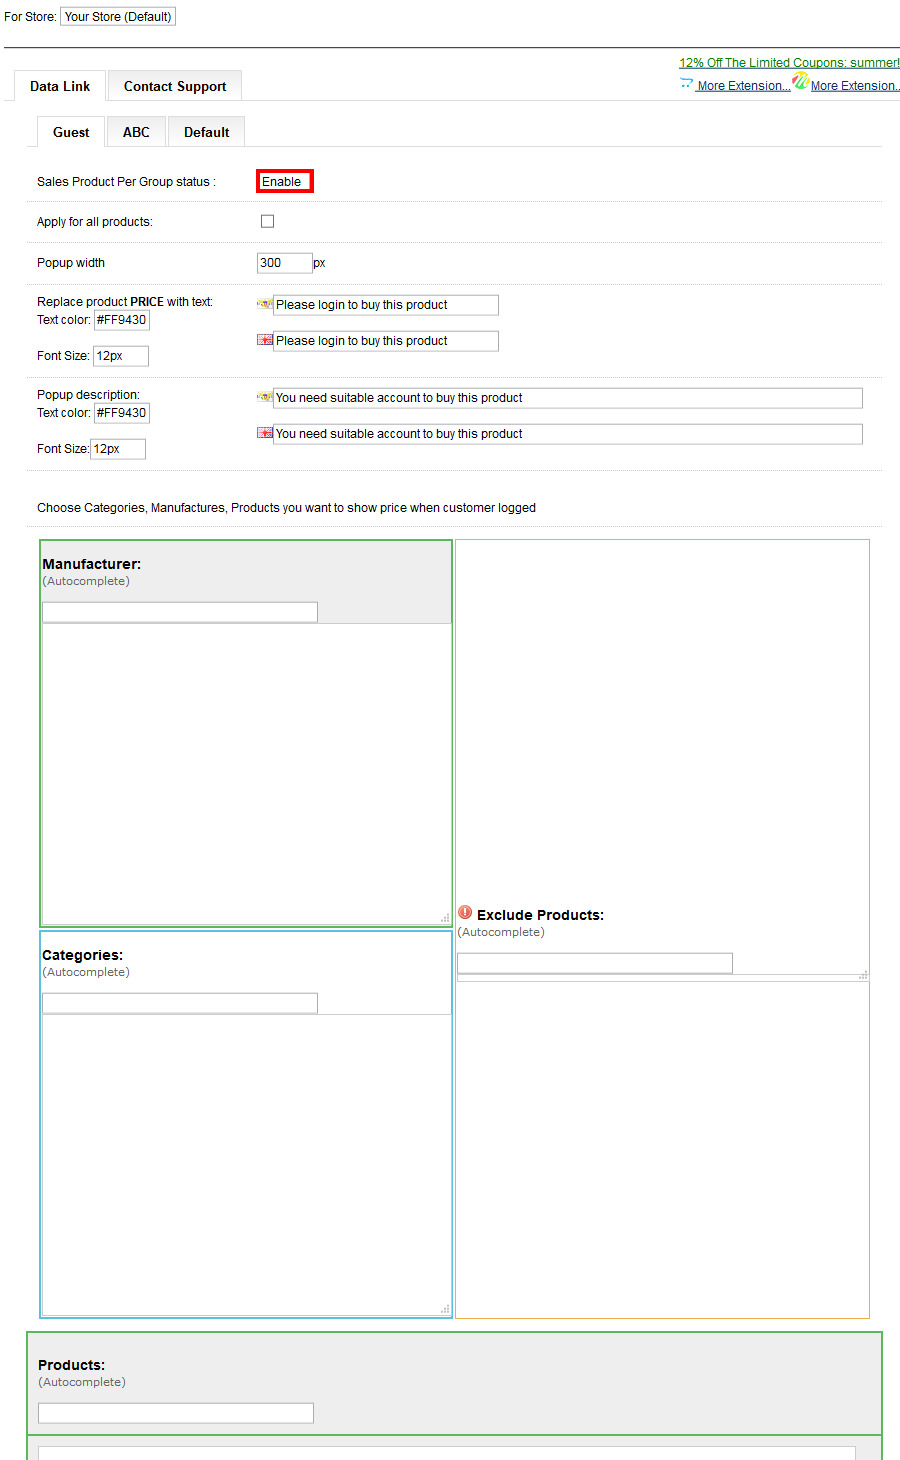Open the Default customer group tab
900x1460 pixels.
(207, 132)
